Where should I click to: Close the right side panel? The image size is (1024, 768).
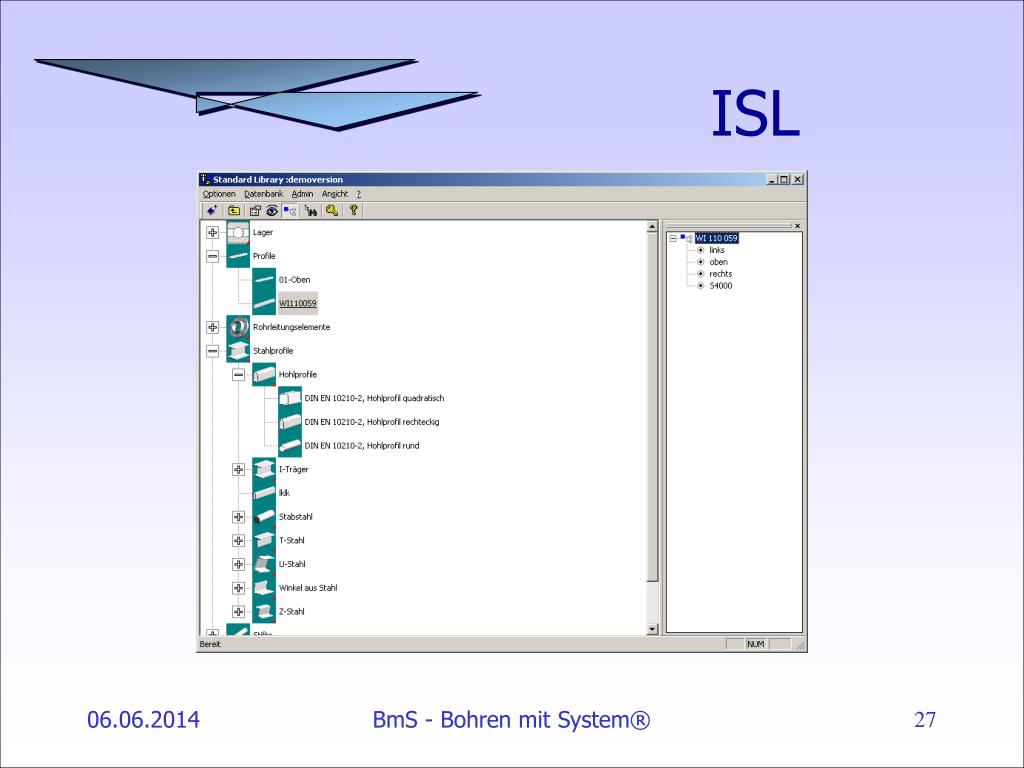tap(797, 226)
